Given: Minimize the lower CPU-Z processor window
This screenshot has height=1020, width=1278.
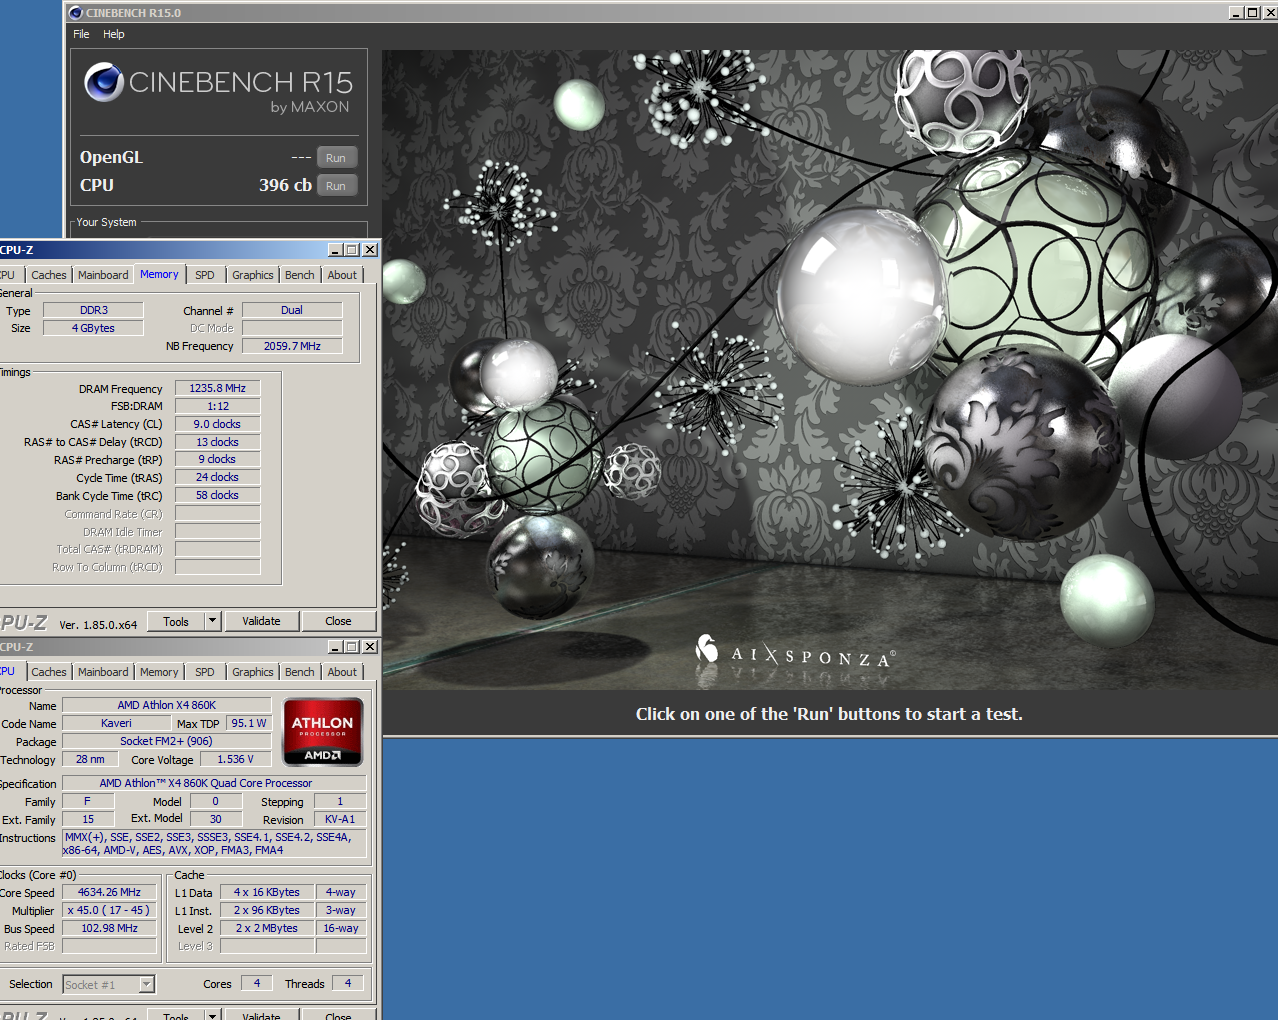Looking at the screenshot, I should 336,647.
